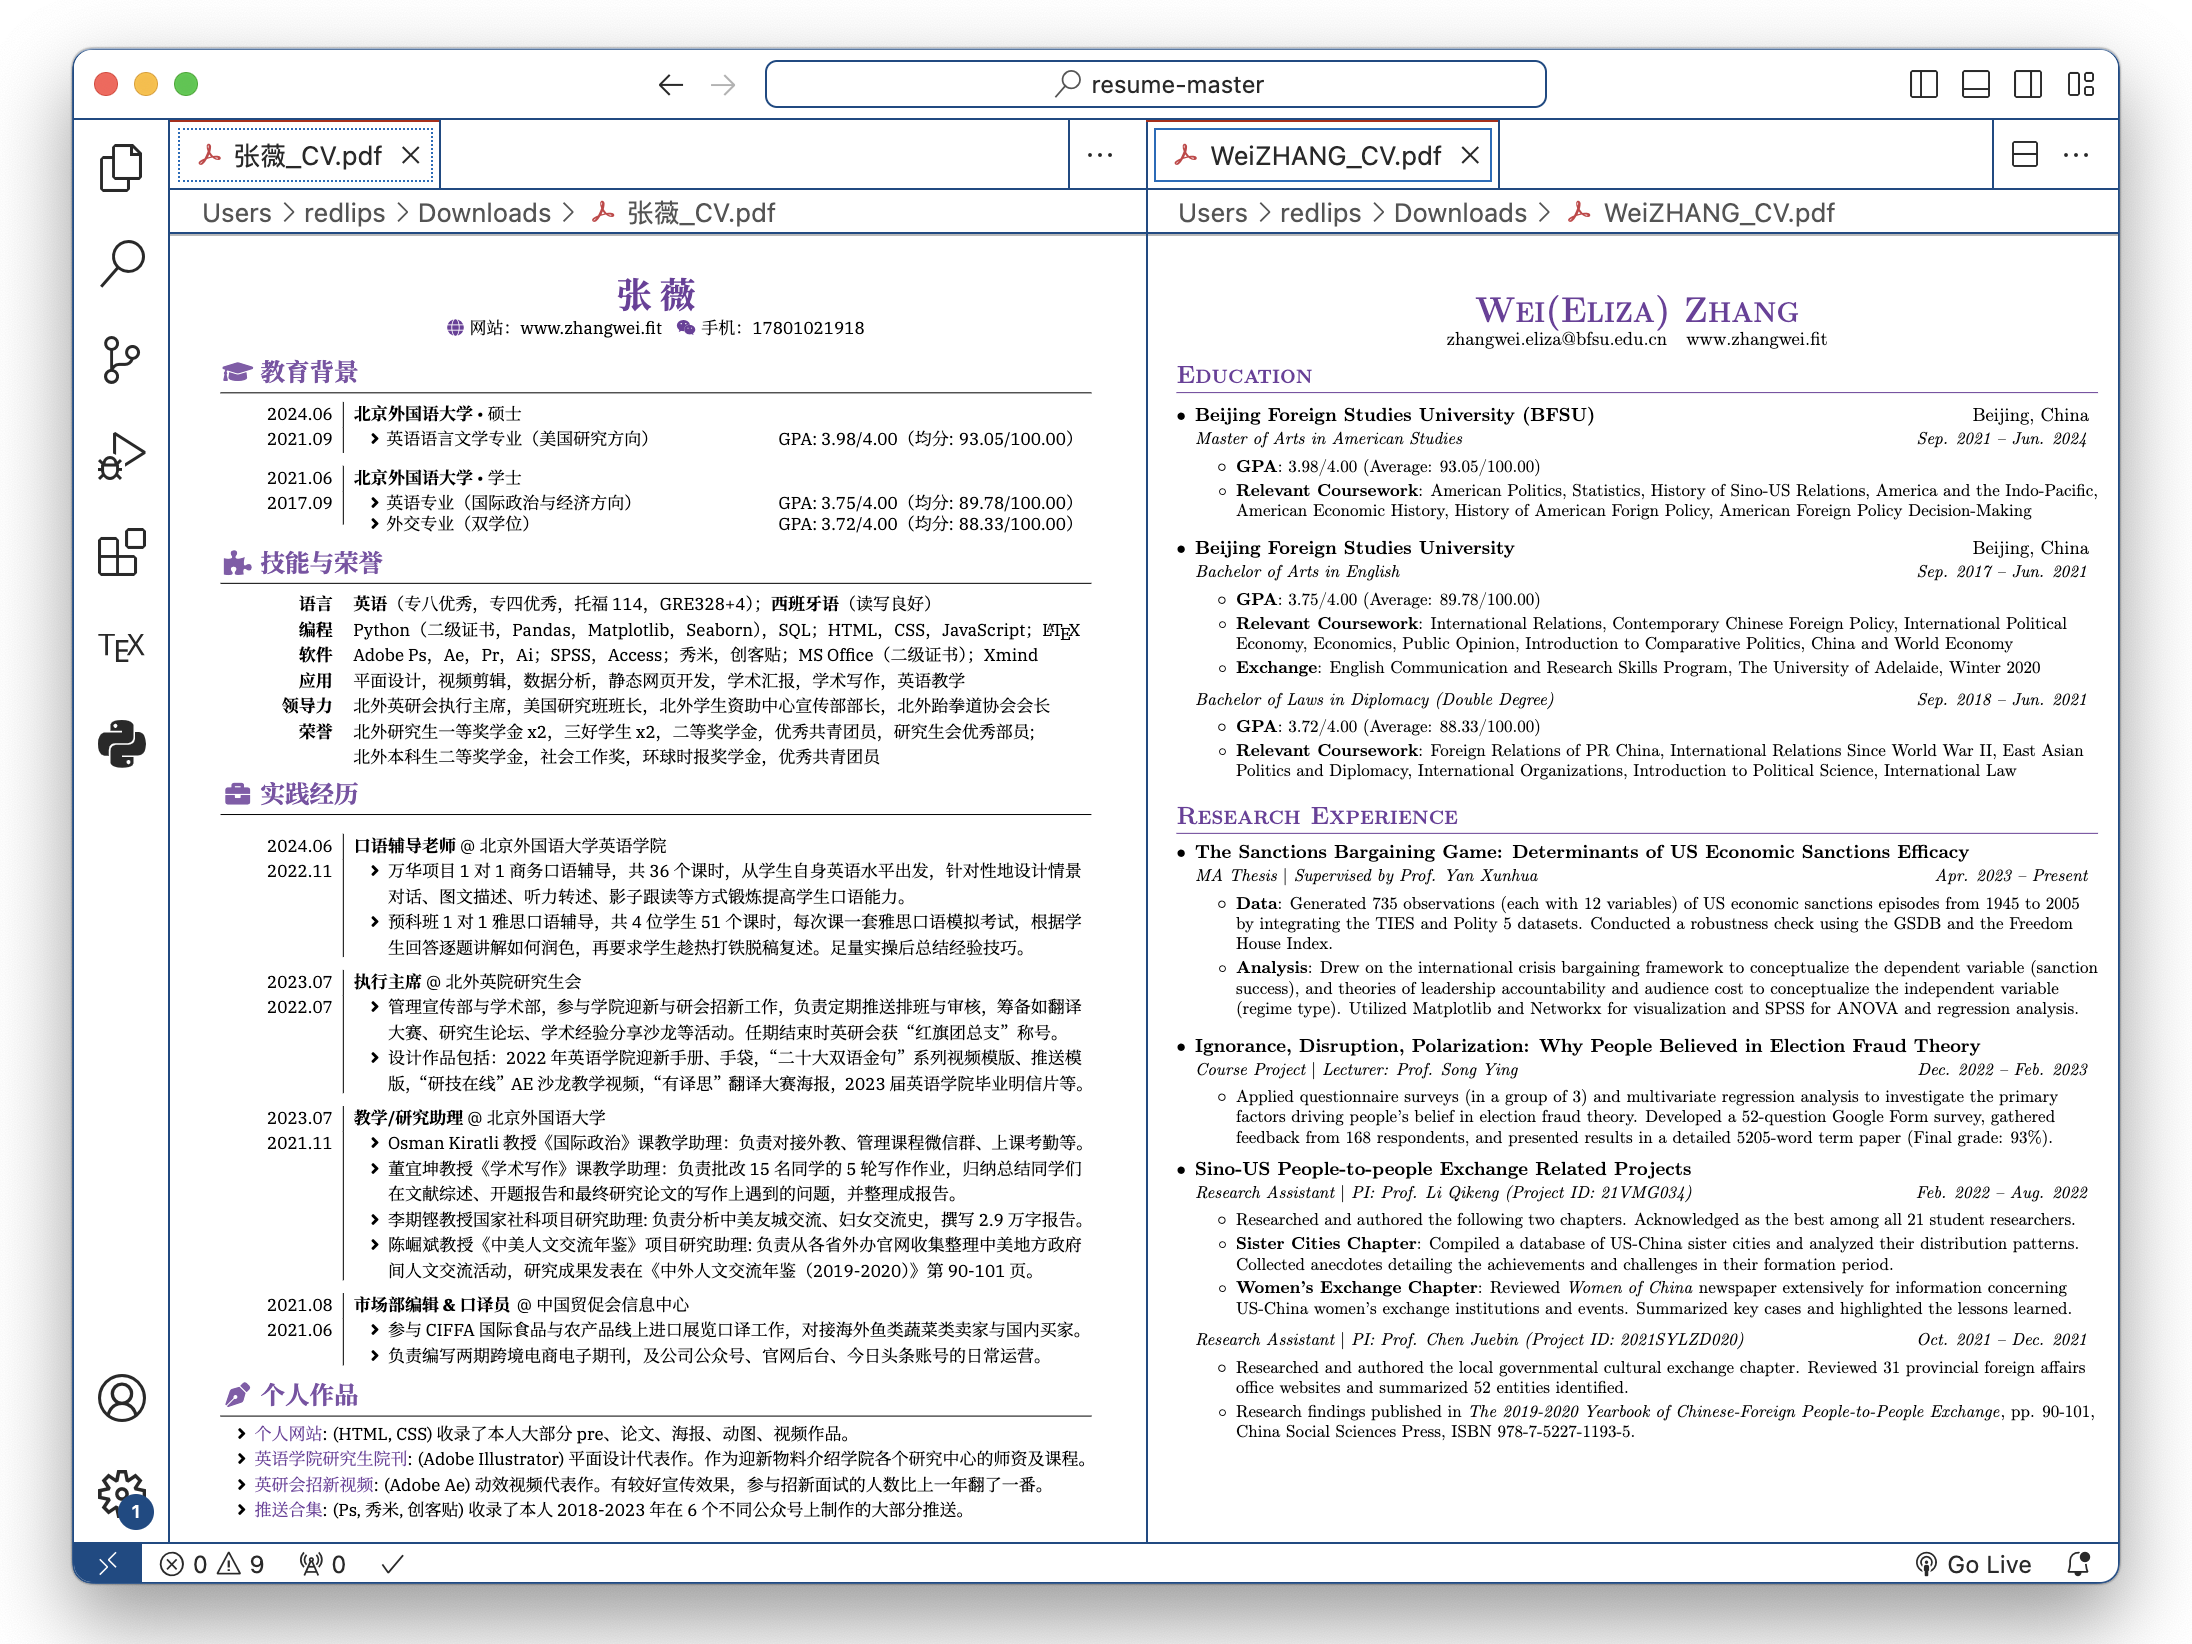The image size is (2192, 1644).
Task: Open the Accounts menu
Action: 121,1398
